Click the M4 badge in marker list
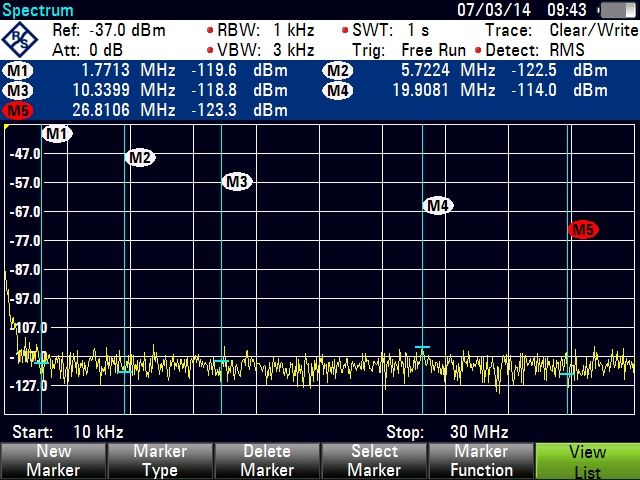 338,90
